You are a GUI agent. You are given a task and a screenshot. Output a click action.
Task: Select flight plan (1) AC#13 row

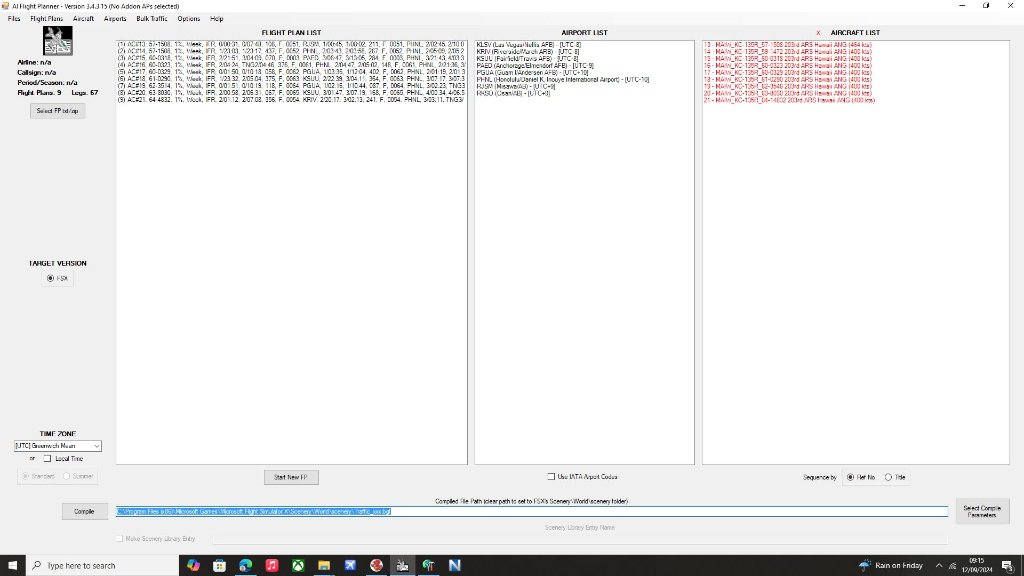pyautogui.click(x=291, y=44)
